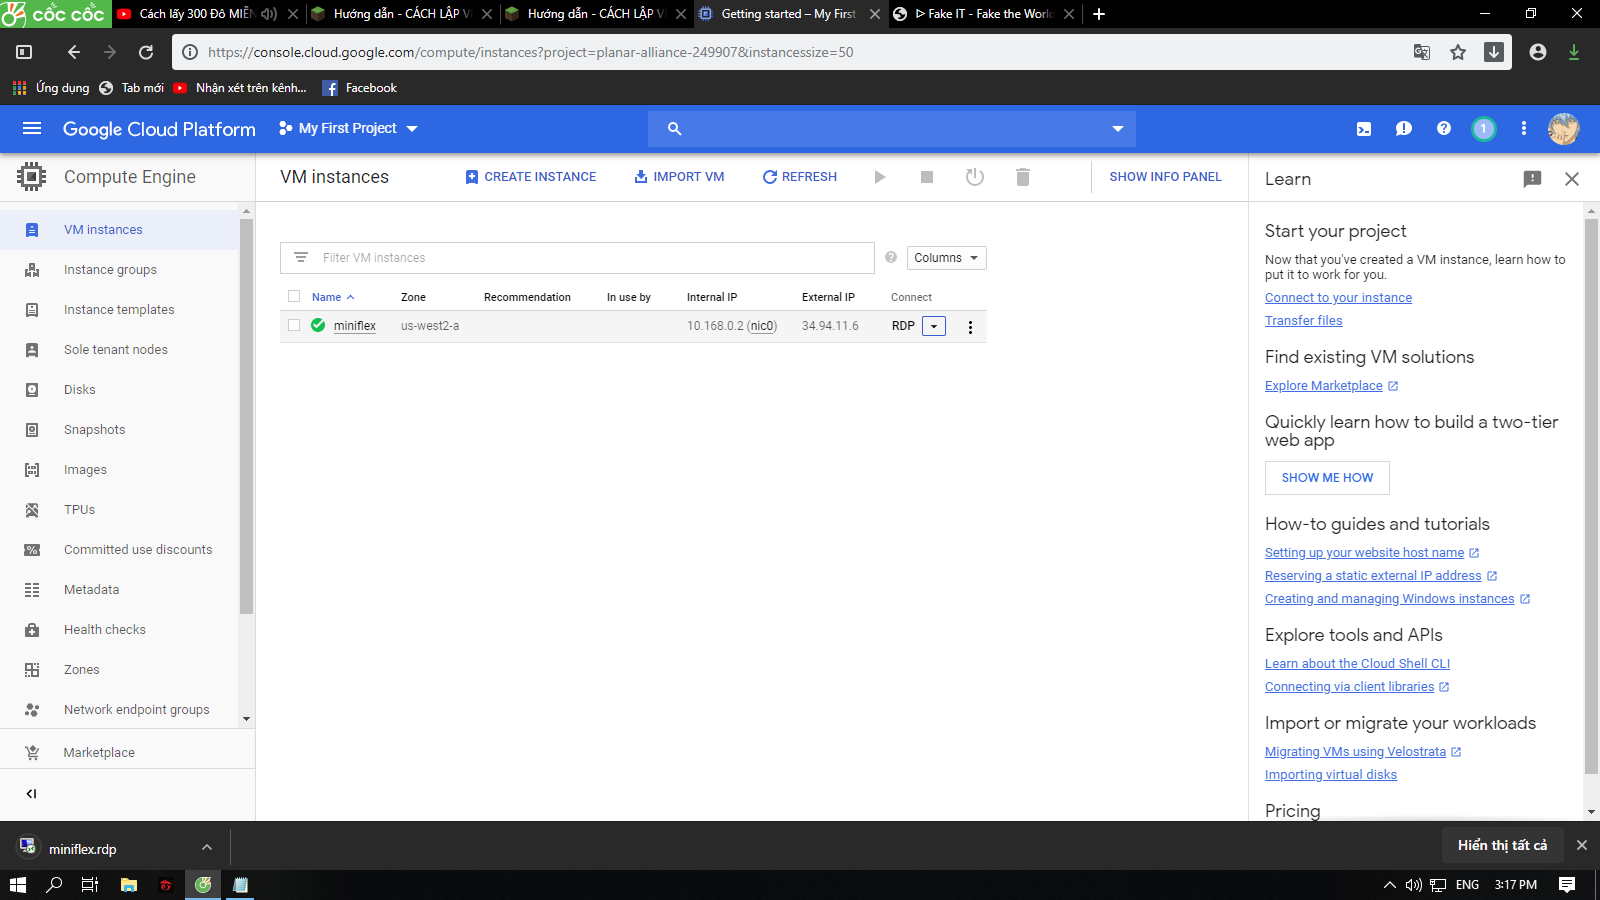Expand the RDP connection options arrow

point(934,326)
